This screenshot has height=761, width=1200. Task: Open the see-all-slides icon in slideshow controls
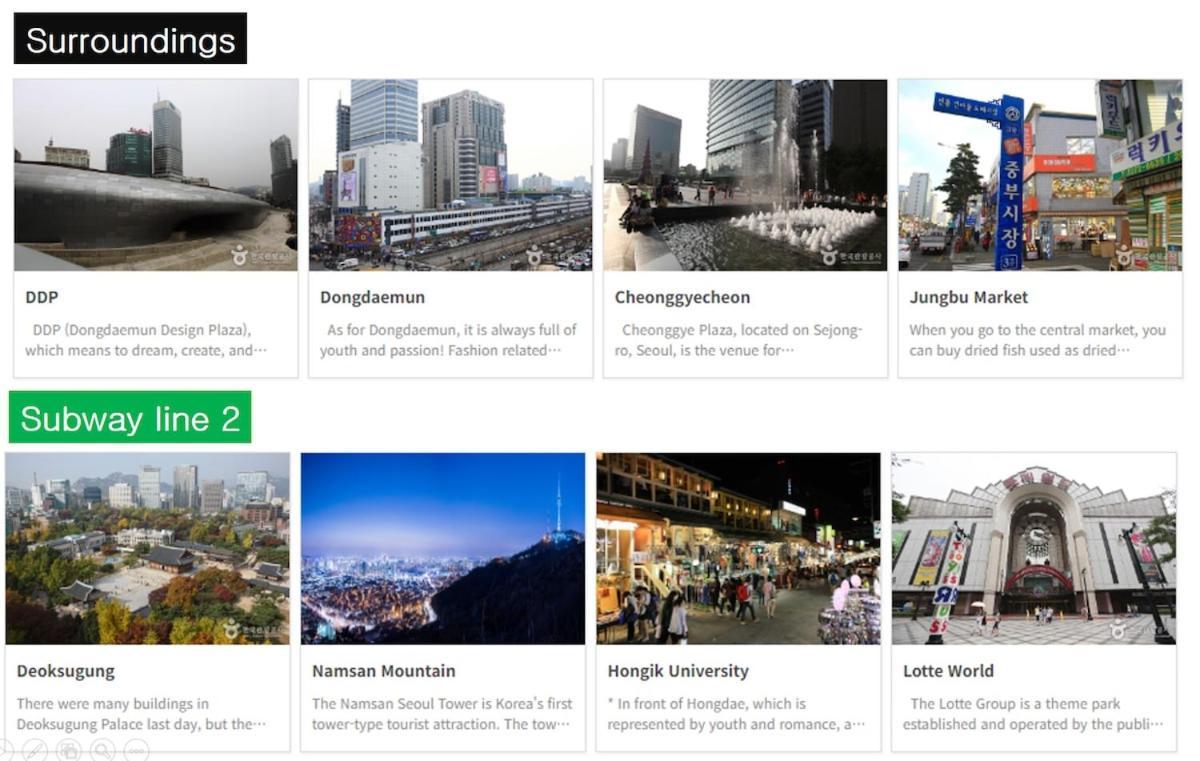pos(69,749)
